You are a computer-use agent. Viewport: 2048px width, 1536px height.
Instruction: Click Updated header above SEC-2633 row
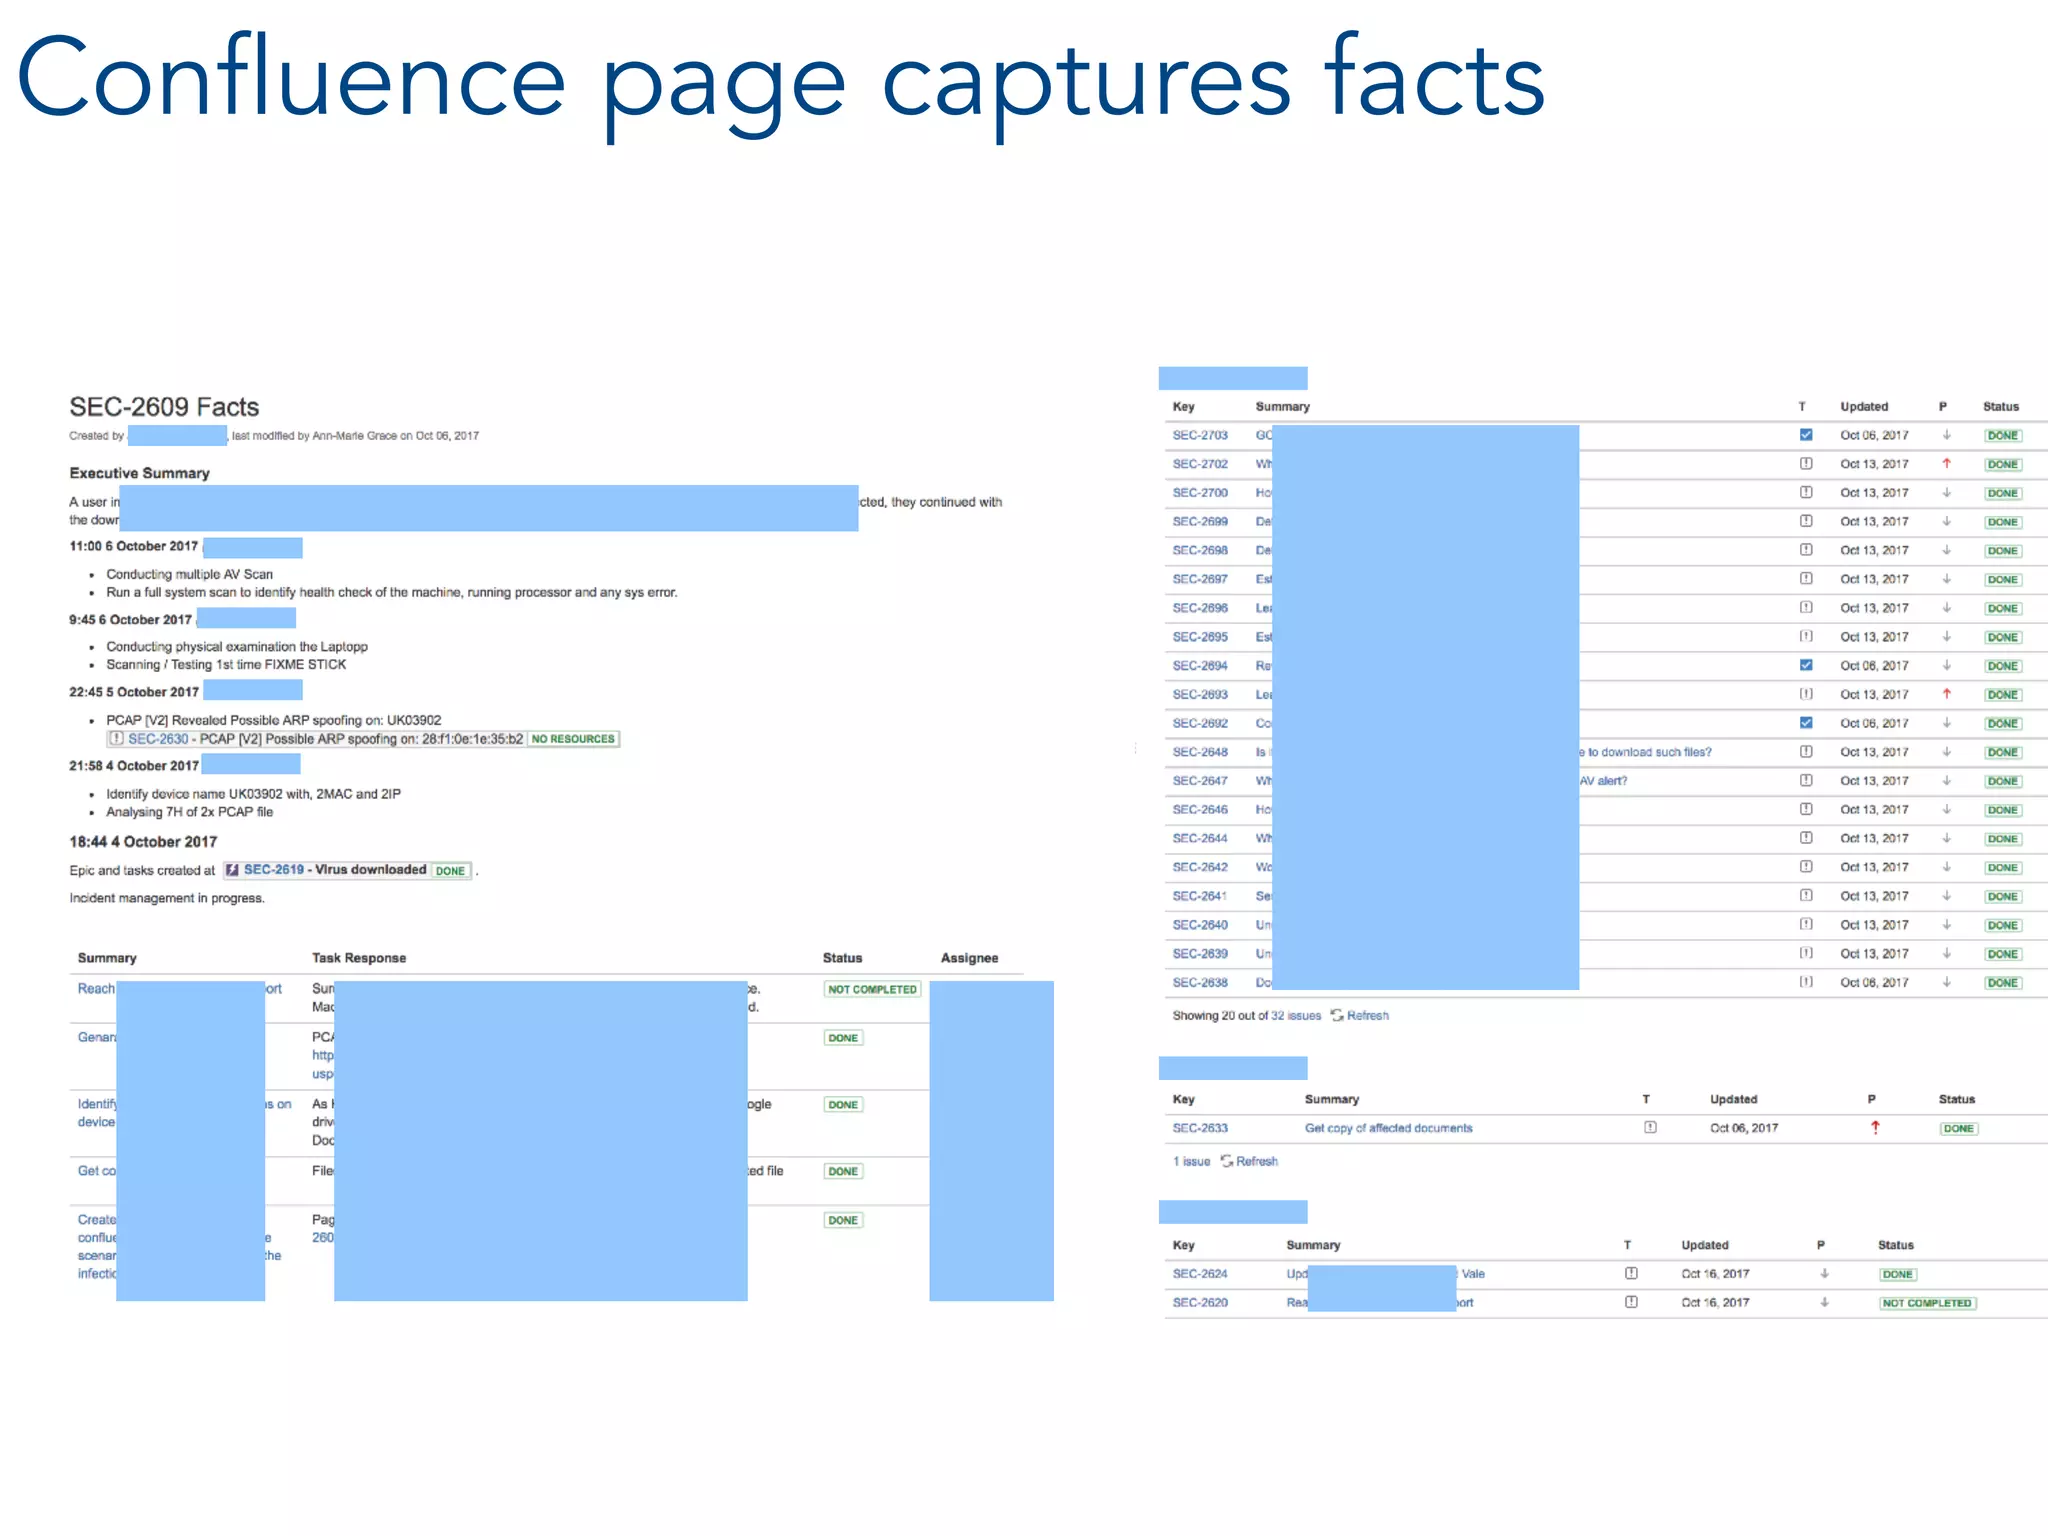1733,1099
